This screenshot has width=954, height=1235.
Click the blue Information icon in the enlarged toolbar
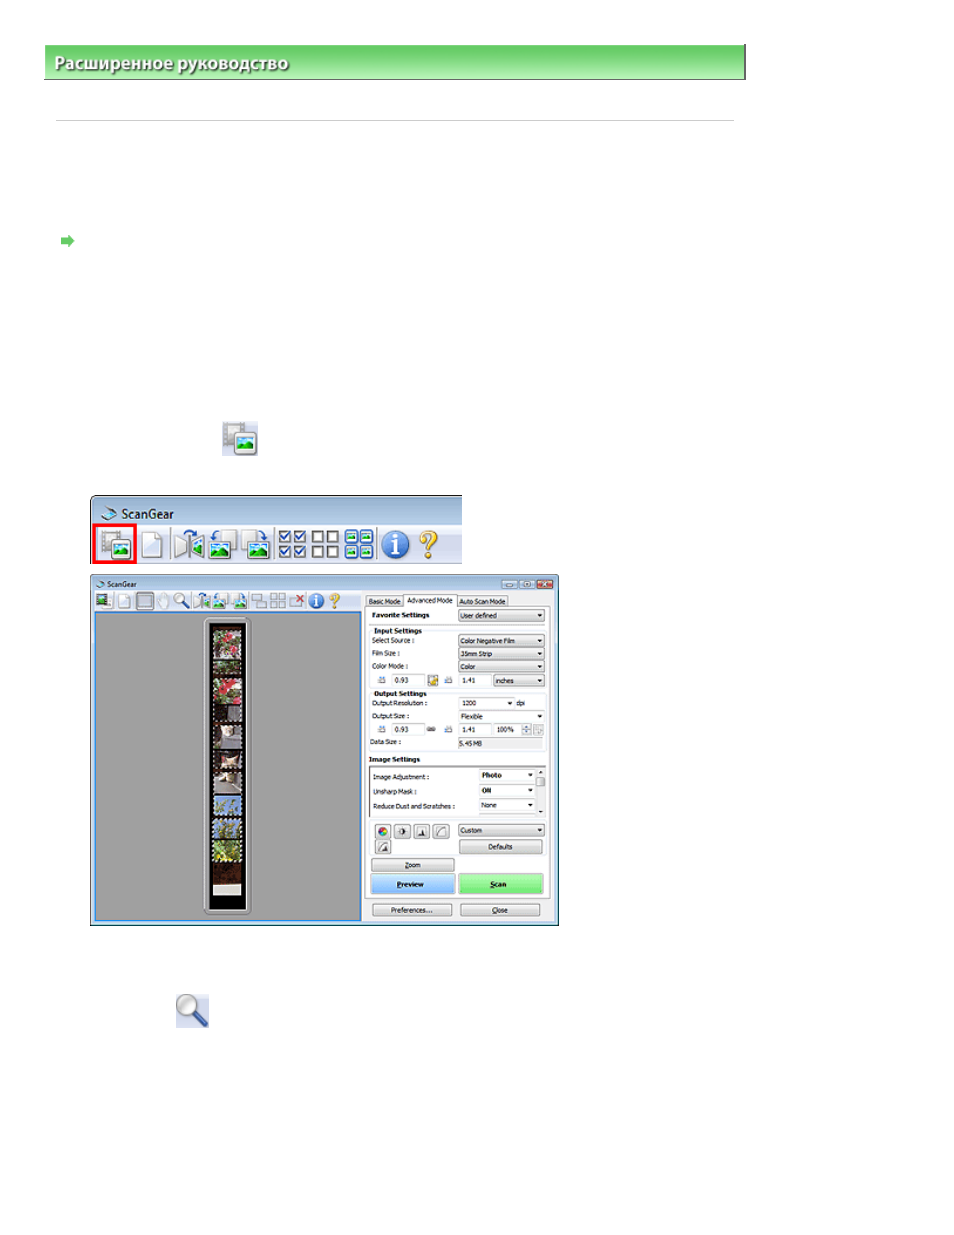point(396,545)
